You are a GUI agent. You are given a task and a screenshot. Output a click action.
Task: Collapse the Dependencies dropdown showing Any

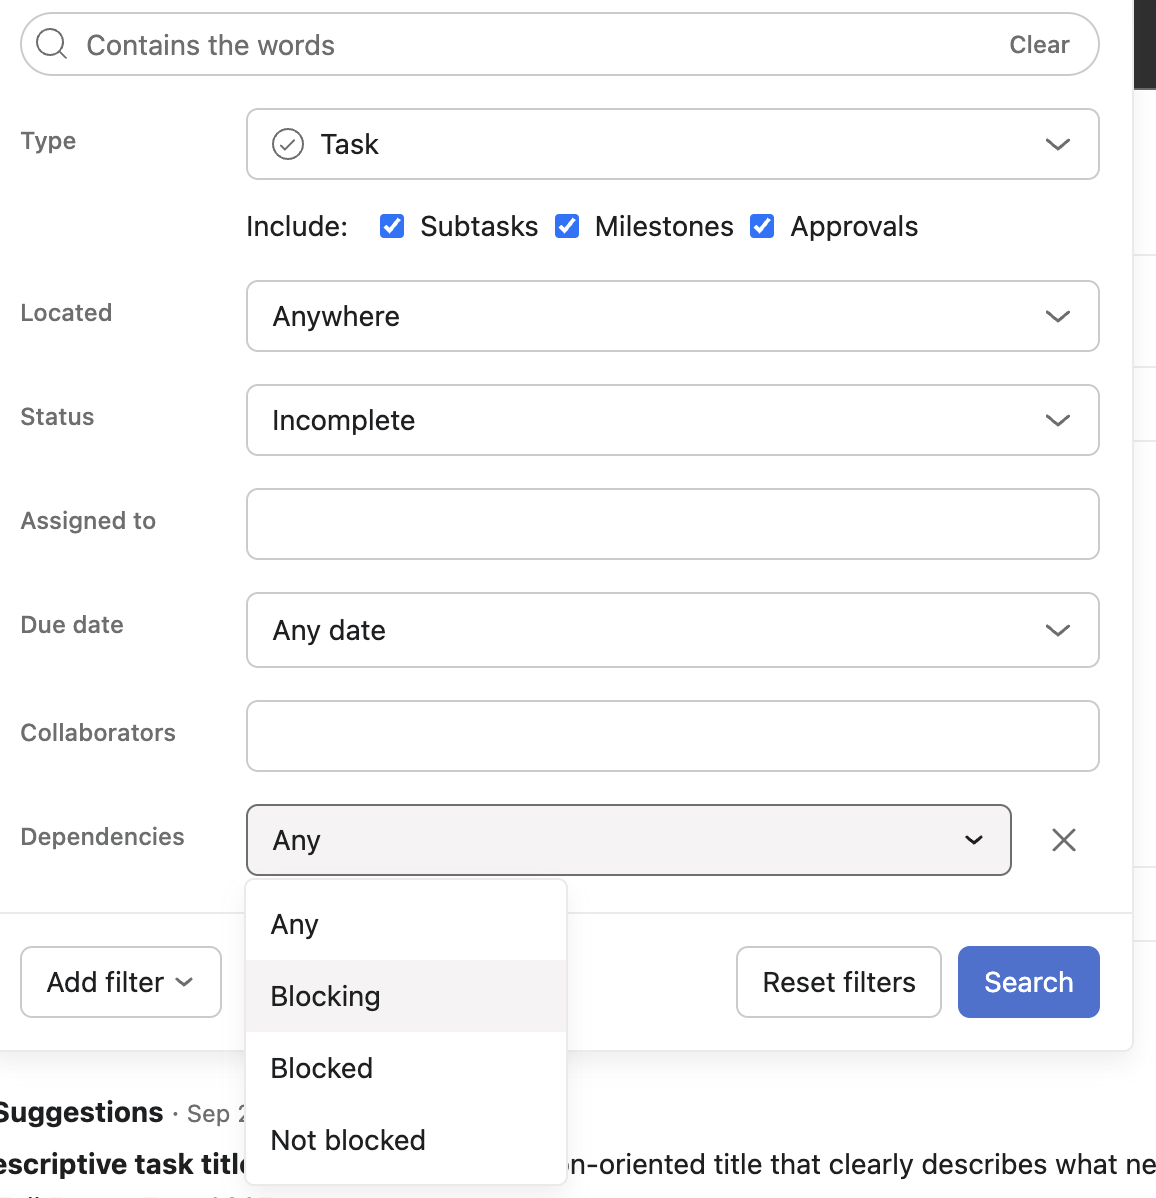click(628, 840)
